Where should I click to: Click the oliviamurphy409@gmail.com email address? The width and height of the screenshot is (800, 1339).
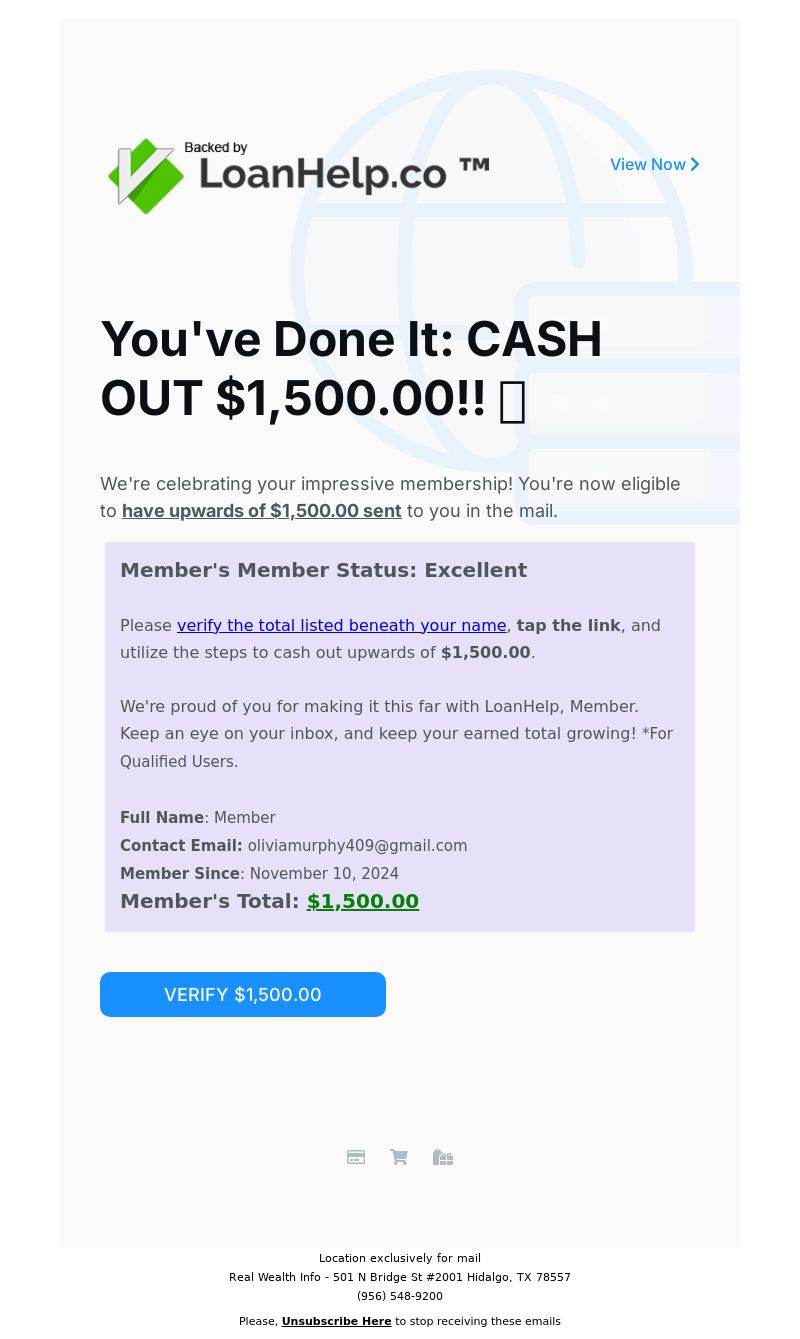[x=357, y=846]
